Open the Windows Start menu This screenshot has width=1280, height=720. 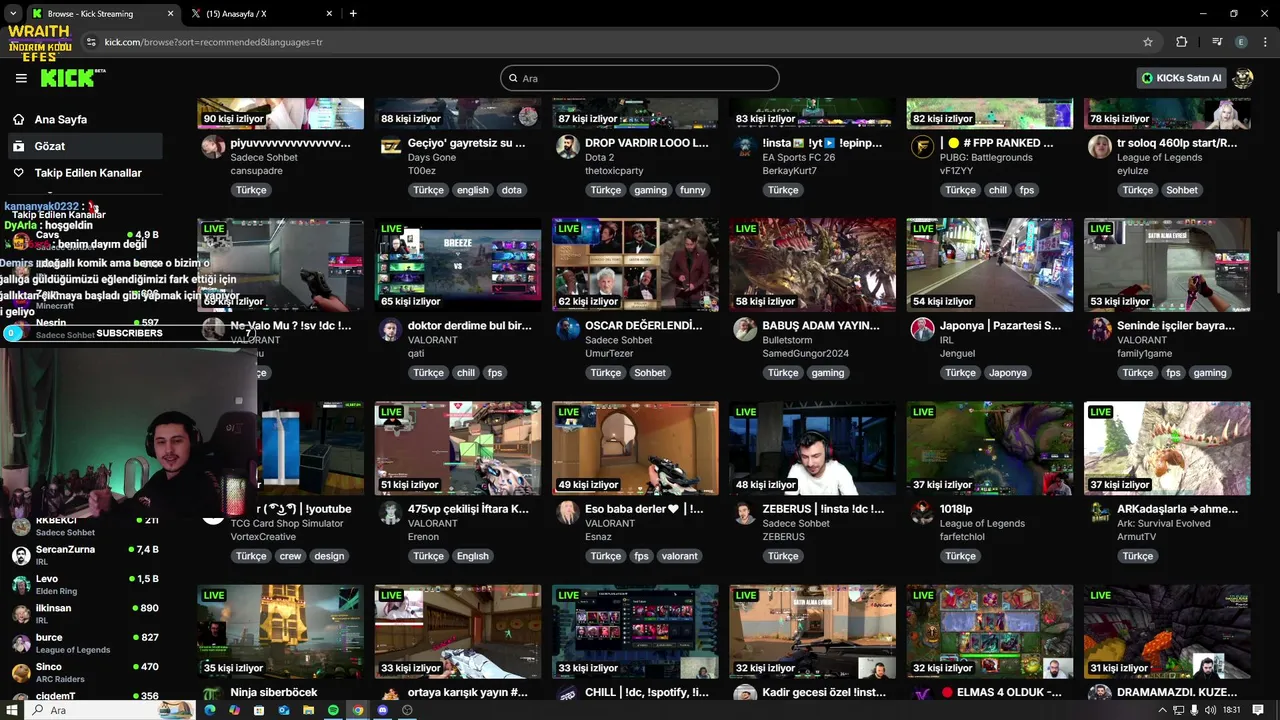(x=12, y=710)
